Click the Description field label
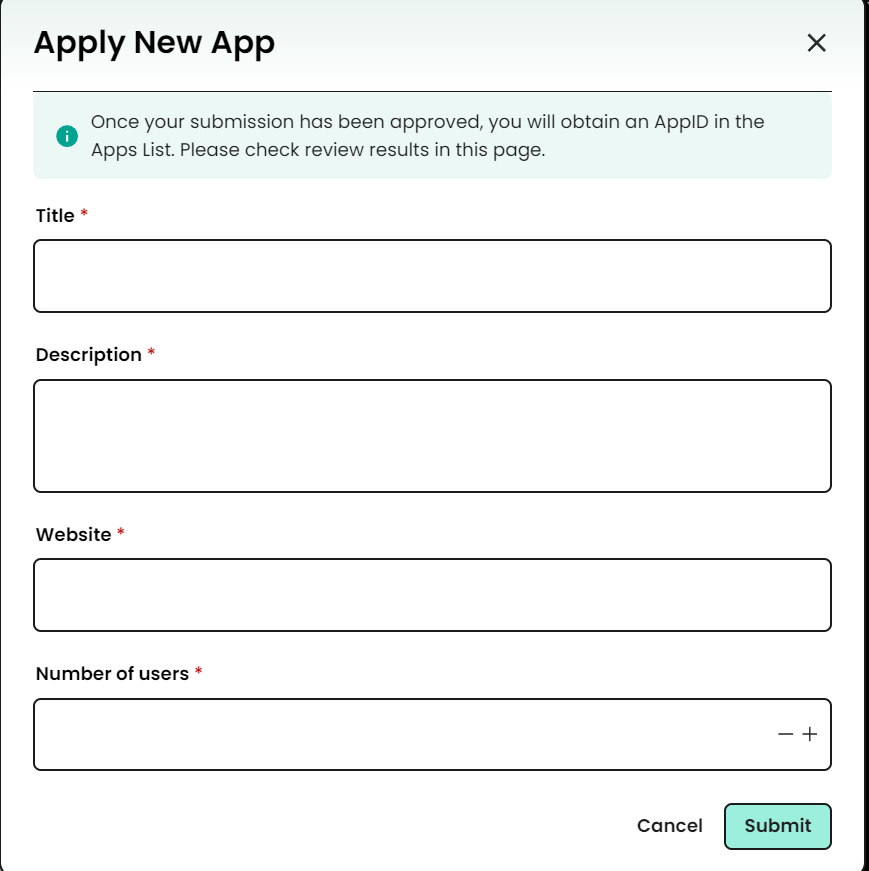This screenshot has width=869, height=871. point(88,355)
